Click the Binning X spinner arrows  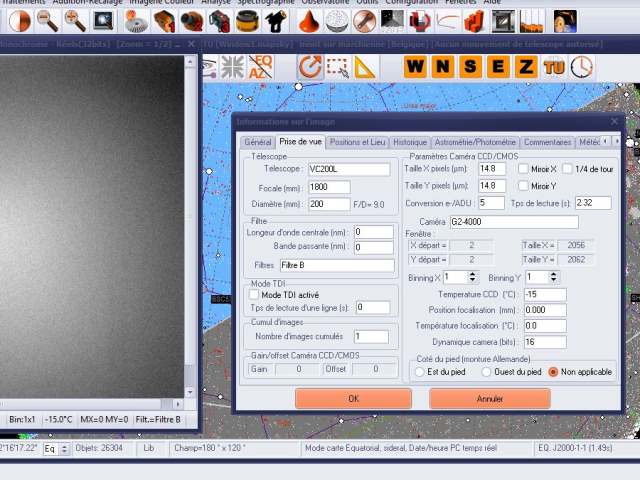(474, 277)
